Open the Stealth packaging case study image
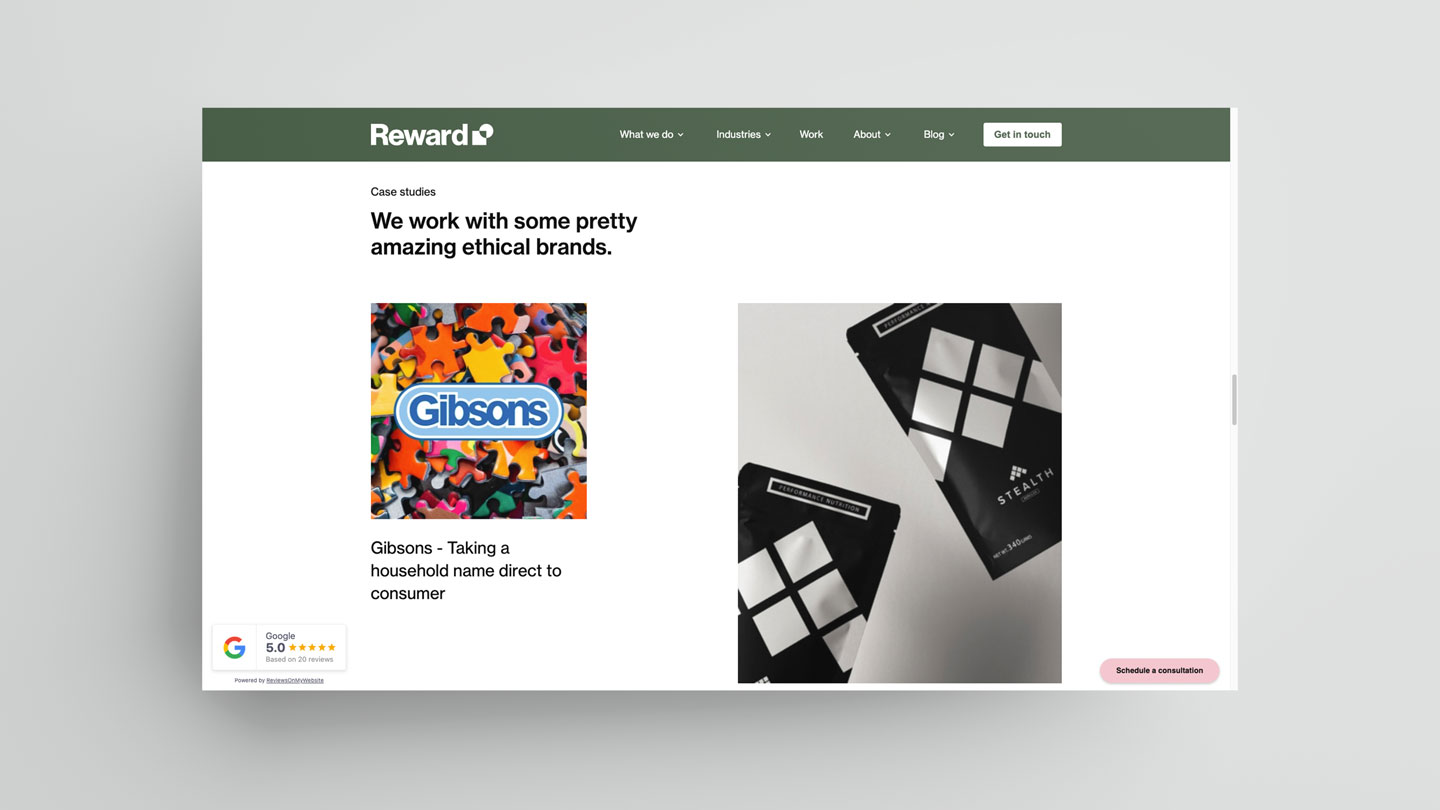The height and width of the screenshot is (810, 1440). click(900, 493)
